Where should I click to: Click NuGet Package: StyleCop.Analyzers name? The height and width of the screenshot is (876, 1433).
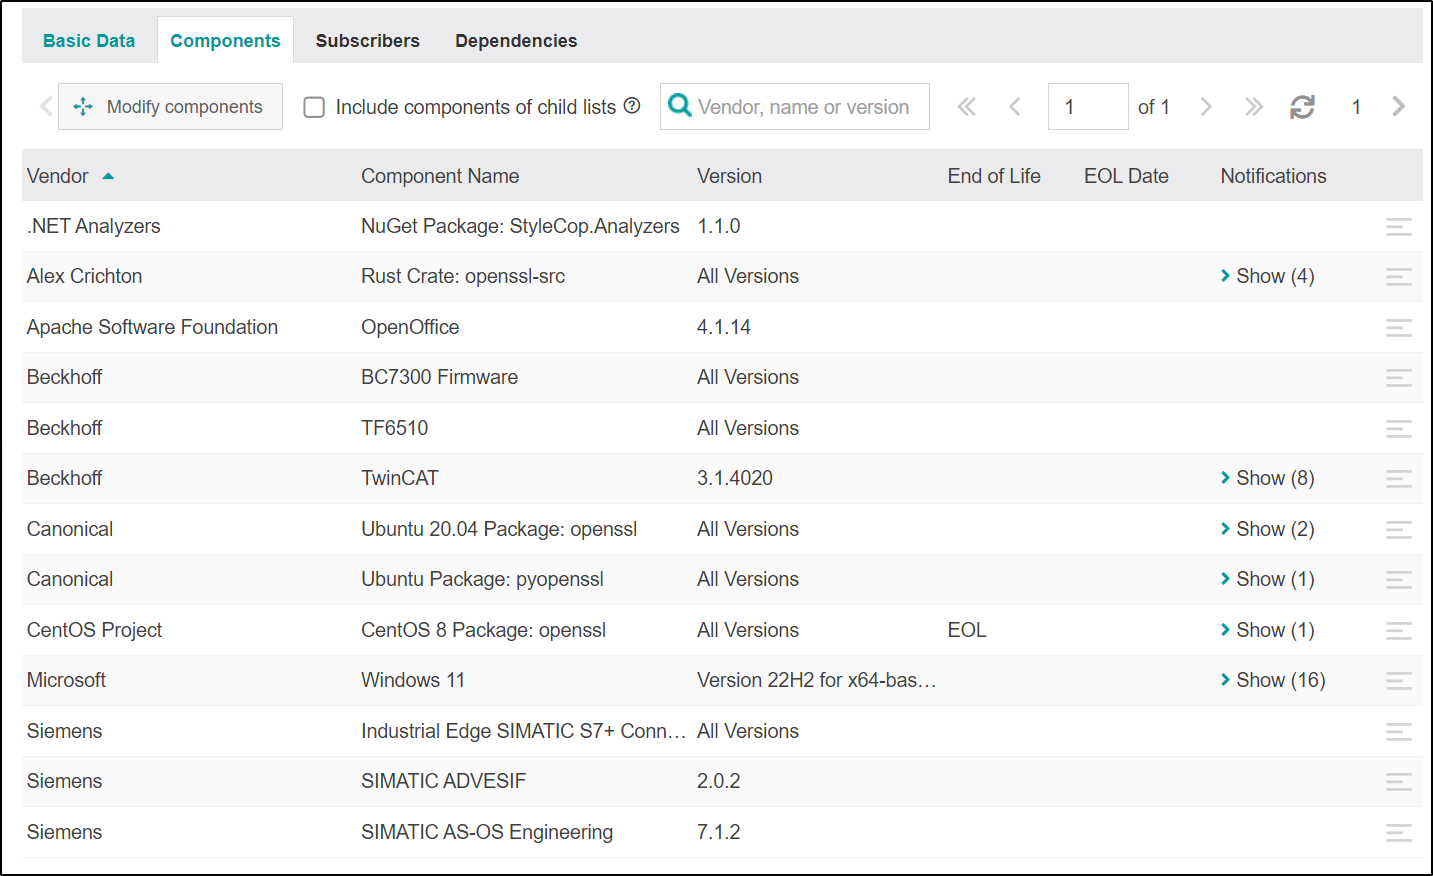520,226
